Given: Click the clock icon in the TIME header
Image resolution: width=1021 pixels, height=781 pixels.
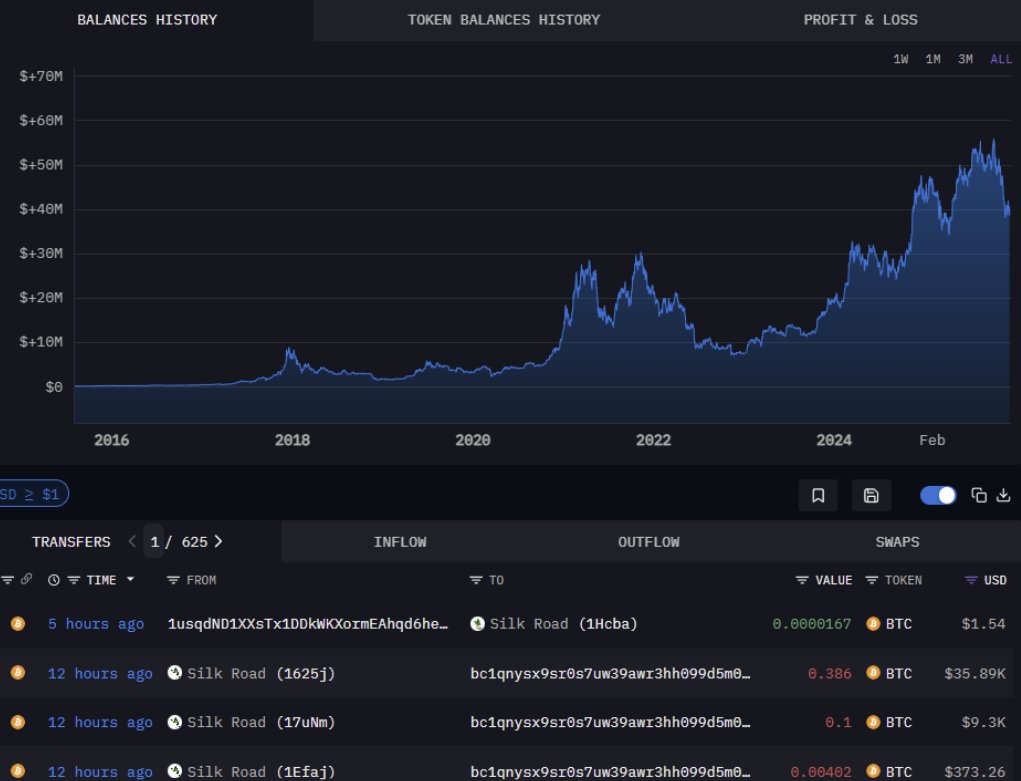Looking at the screenshot, I should coord(53,580).
